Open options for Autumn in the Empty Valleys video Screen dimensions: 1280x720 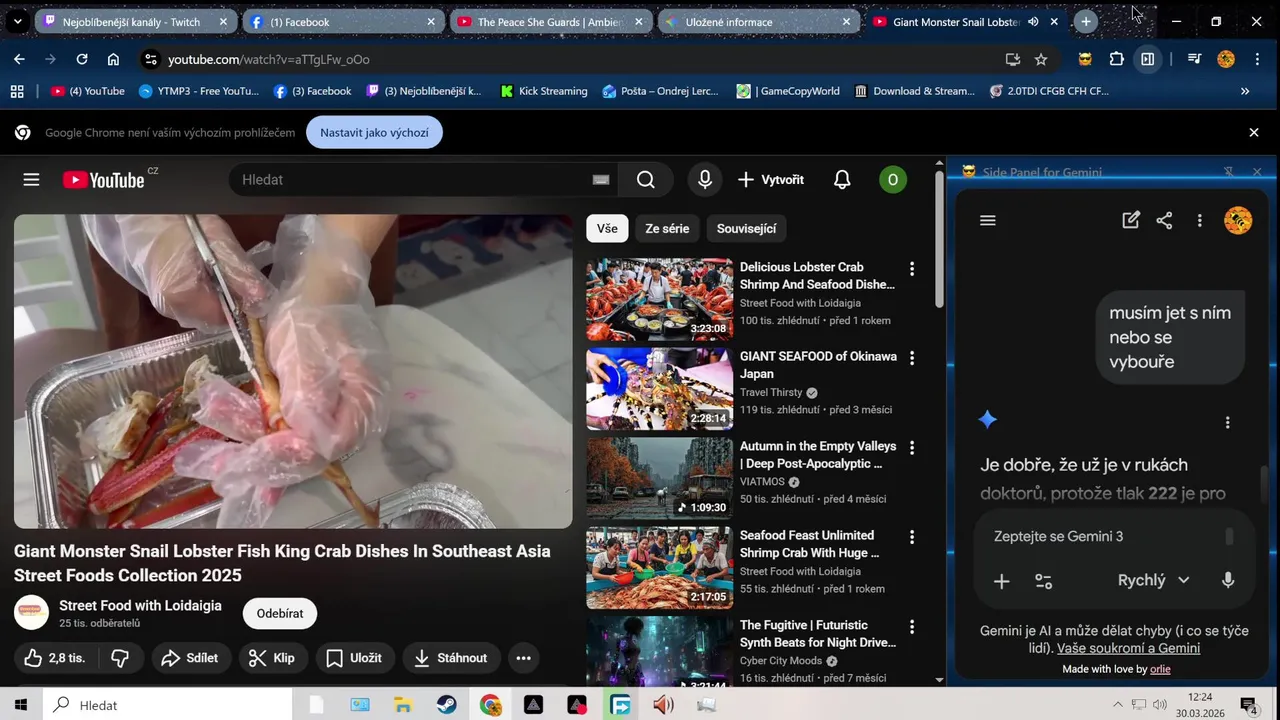pyautogui.click(x=911, y=448)
